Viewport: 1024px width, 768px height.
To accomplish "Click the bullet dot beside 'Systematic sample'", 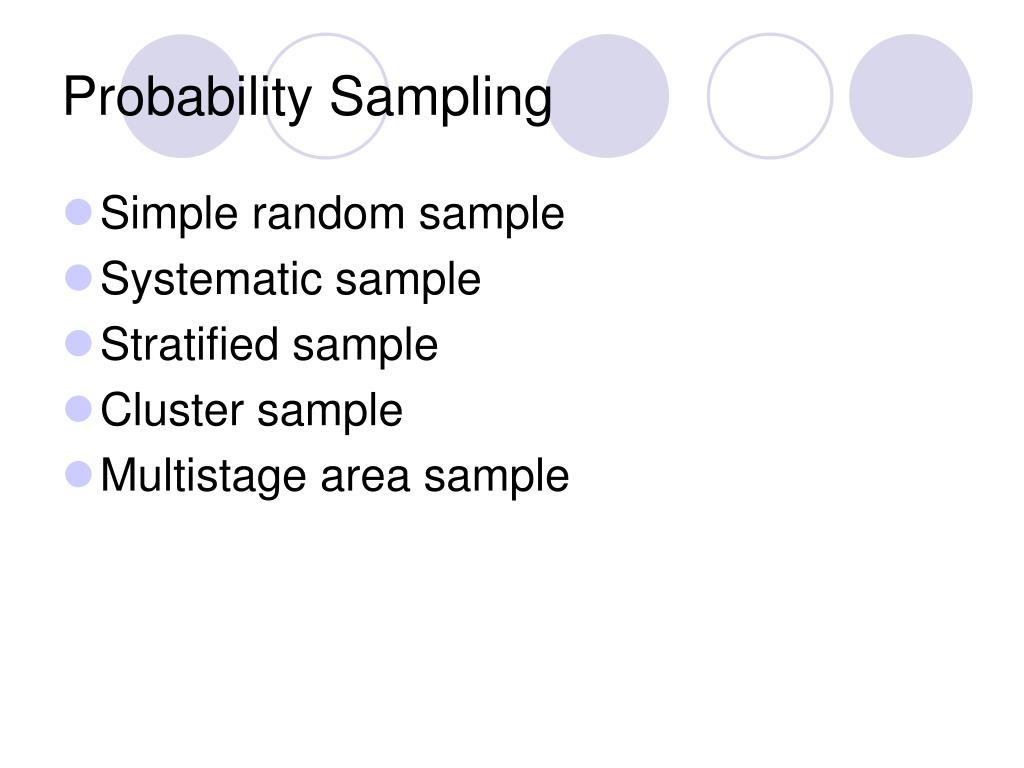I will pos(78,278).
